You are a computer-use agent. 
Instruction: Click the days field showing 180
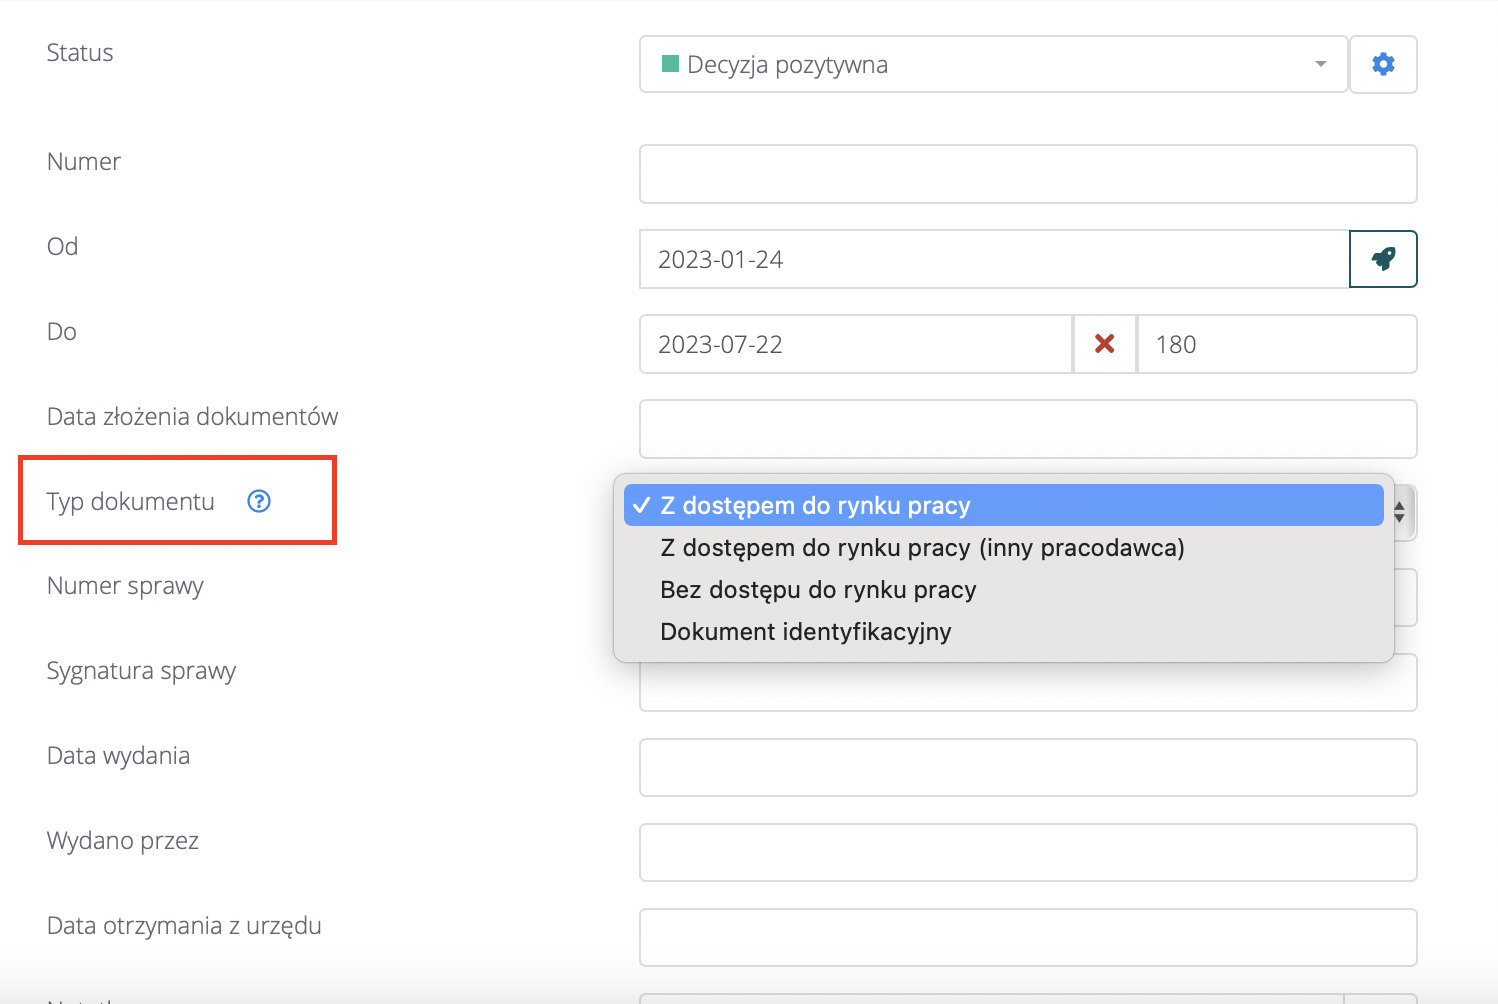point(1276,344)
